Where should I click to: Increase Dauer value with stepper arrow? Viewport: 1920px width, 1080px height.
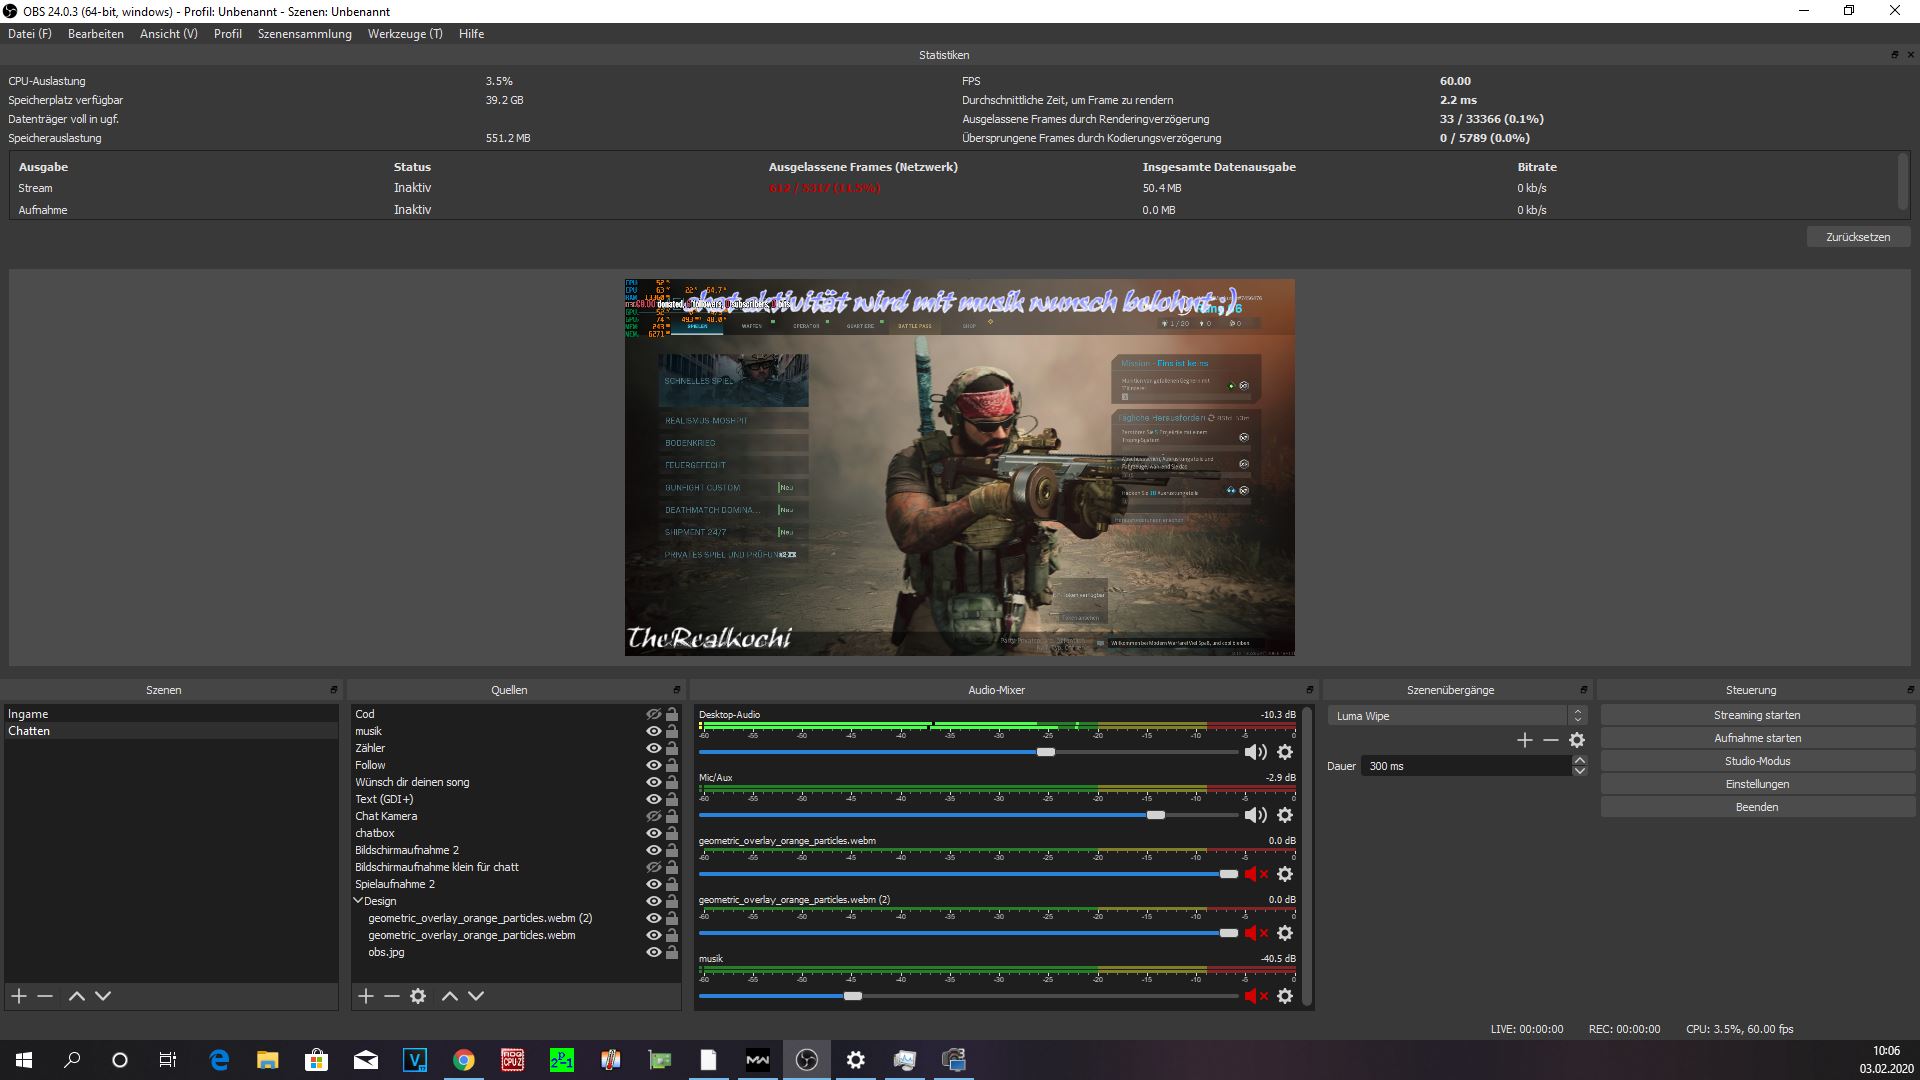click(1579, 761)
